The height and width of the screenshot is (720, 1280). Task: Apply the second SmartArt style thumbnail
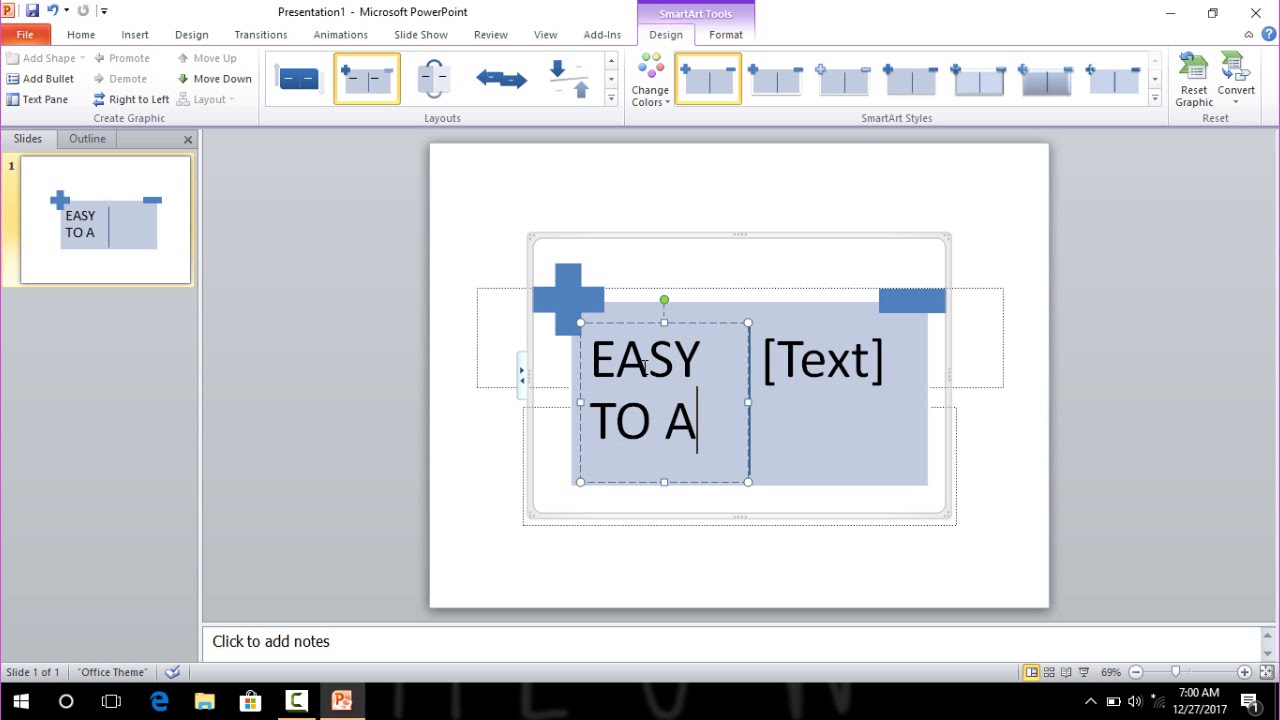pos(776,78)
